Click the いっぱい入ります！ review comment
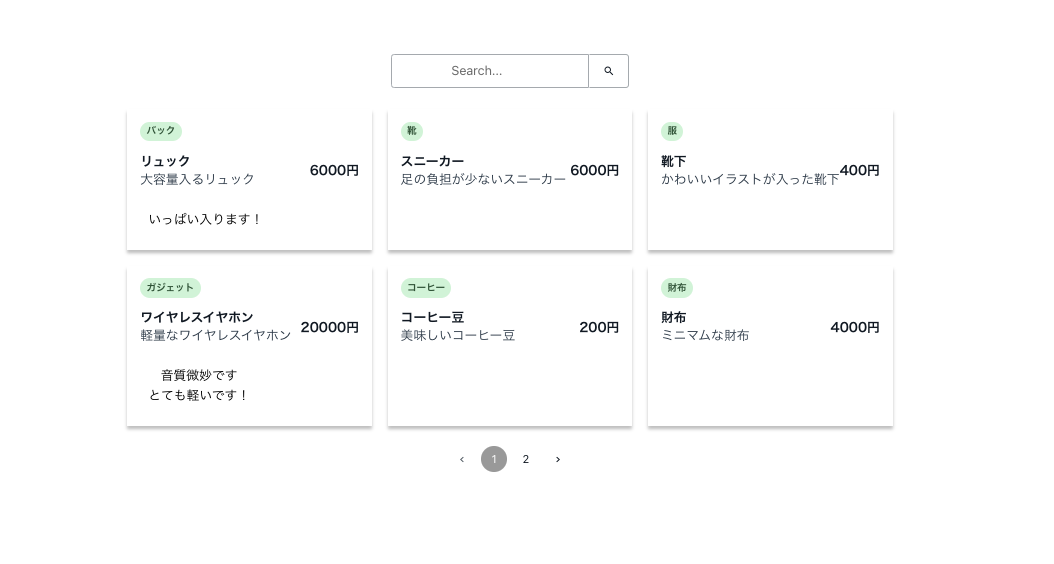1054x564 pixels. 205,219
